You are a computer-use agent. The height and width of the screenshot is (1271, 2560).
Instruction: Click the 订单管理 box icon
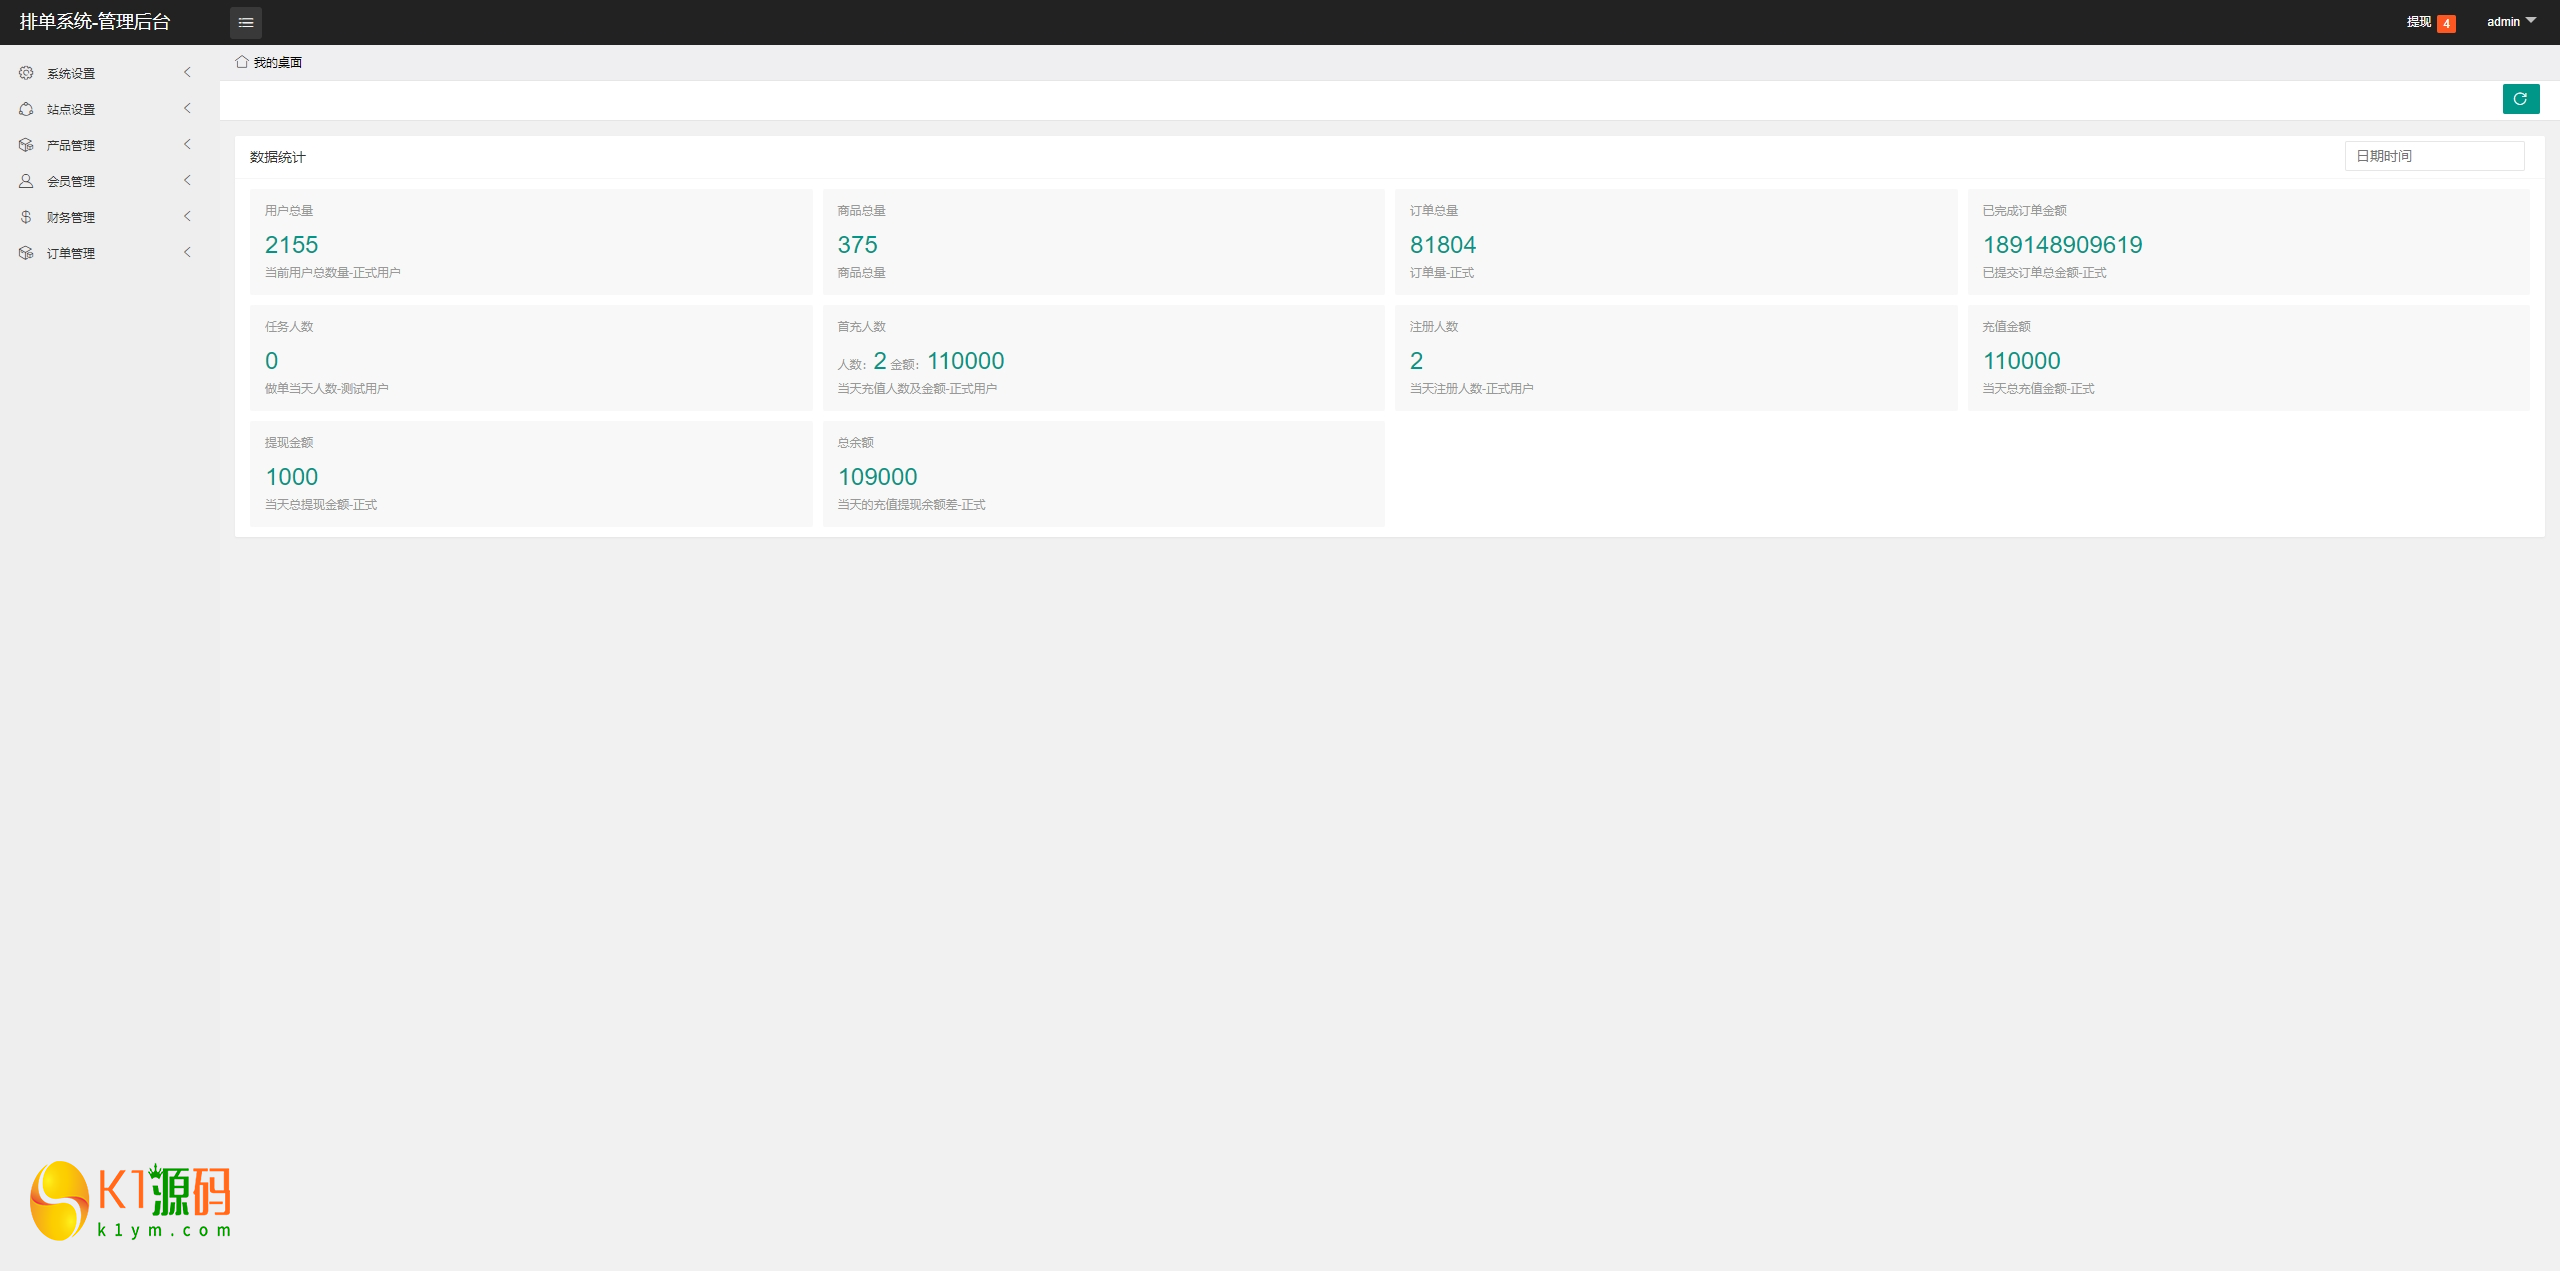[26, 253]
